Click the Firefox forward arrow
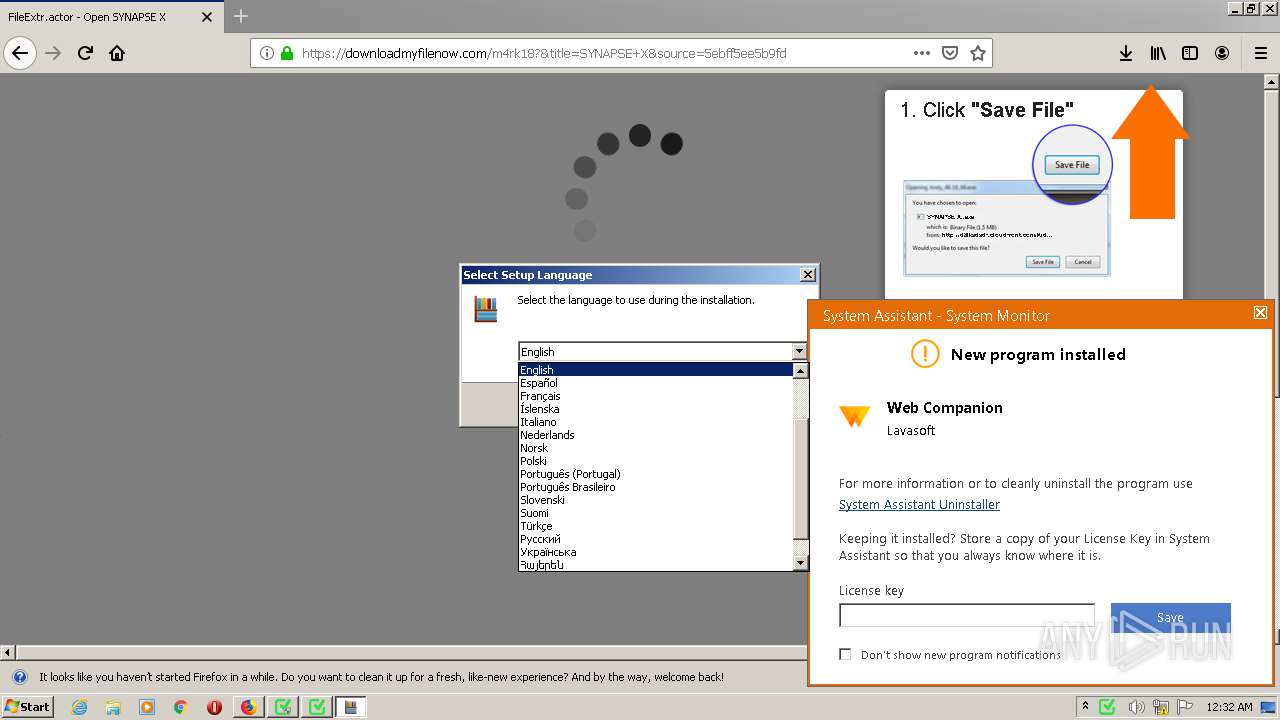Screen dimensions: 1280x720 [x=53, y=53]
